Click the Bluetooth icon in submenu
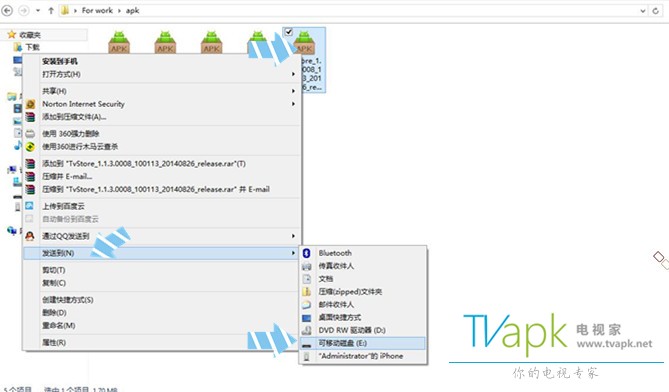This screenshot has width=669, height=392. pyautogui.click(x=306, y=253)
